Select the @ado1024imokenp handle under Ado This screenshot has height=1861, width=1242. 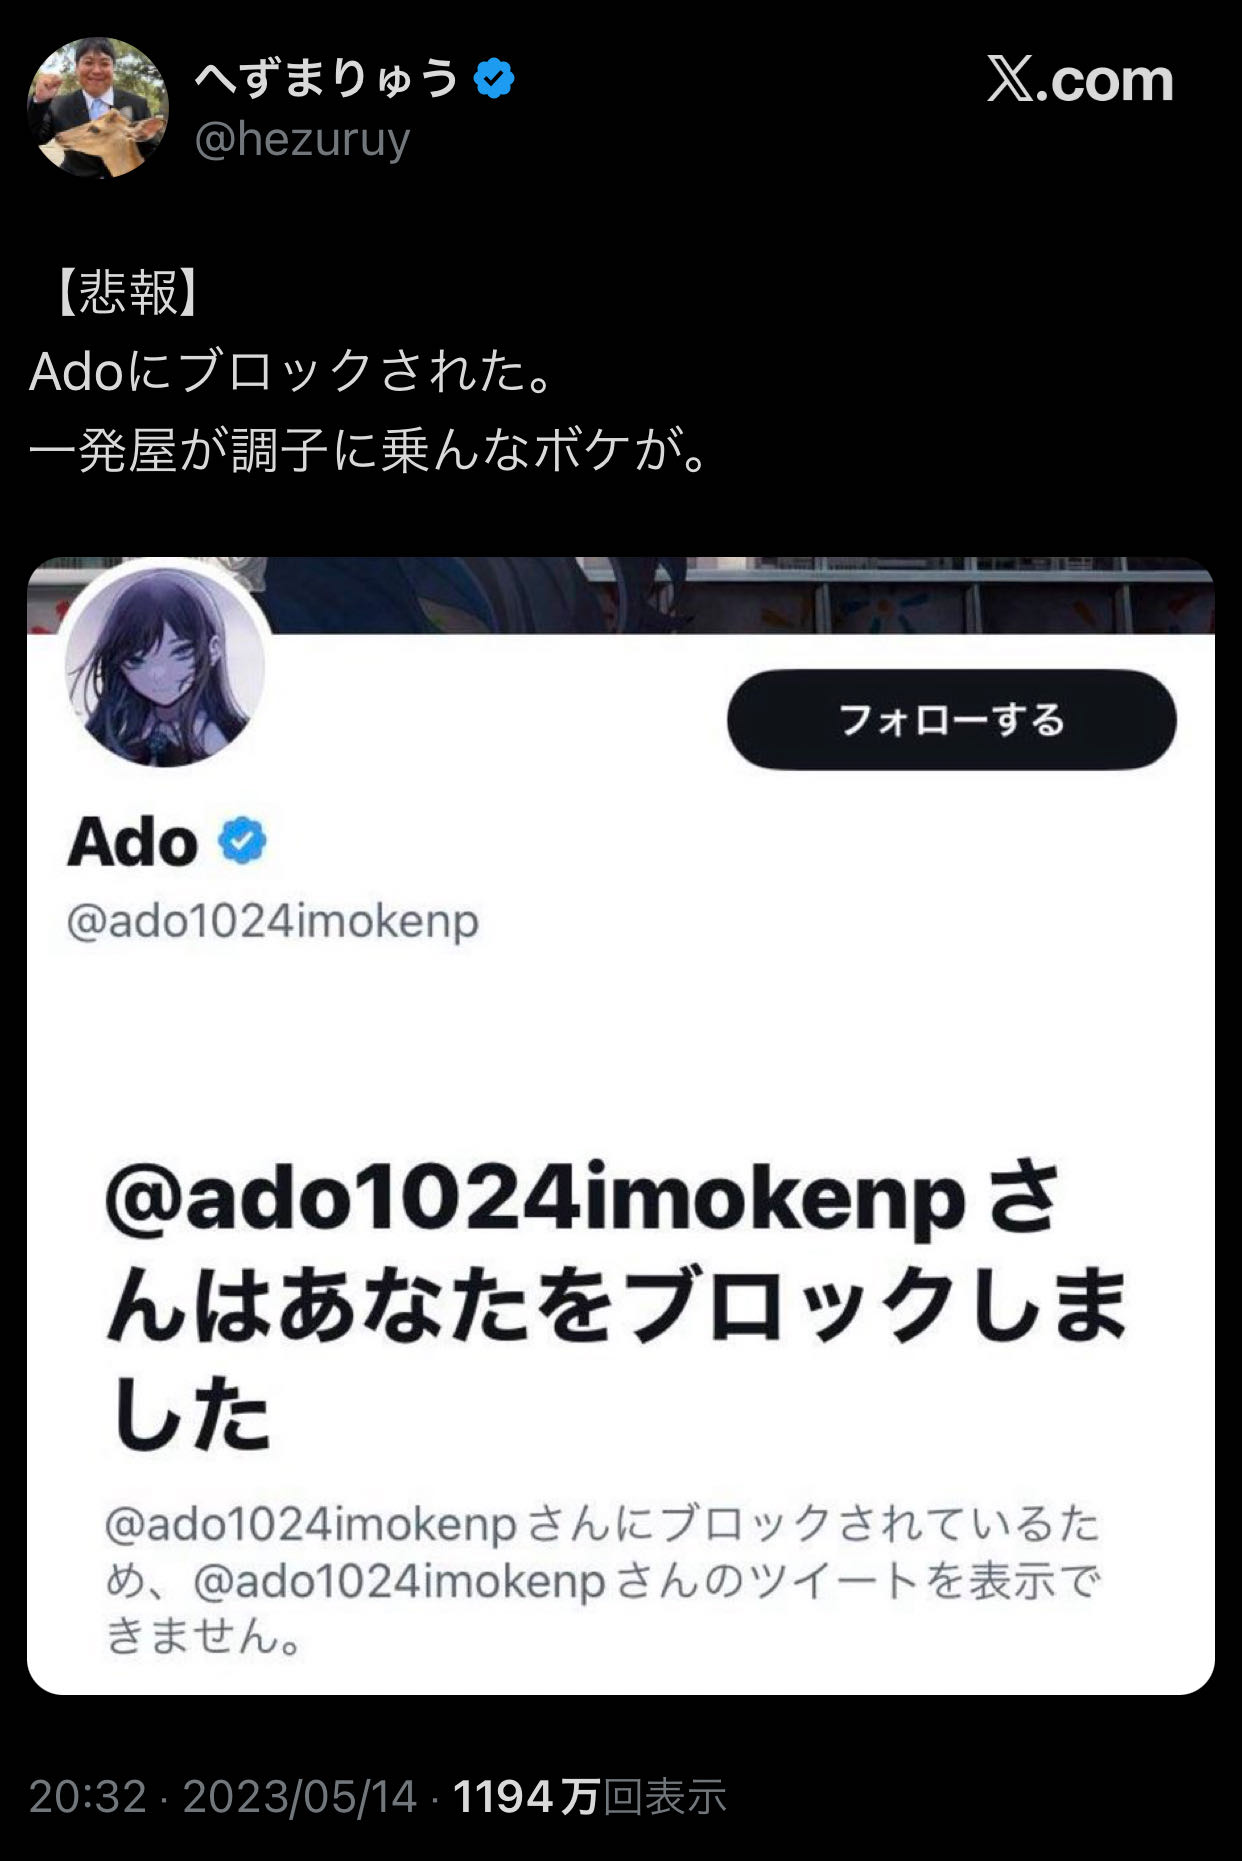tap(273, 921)
